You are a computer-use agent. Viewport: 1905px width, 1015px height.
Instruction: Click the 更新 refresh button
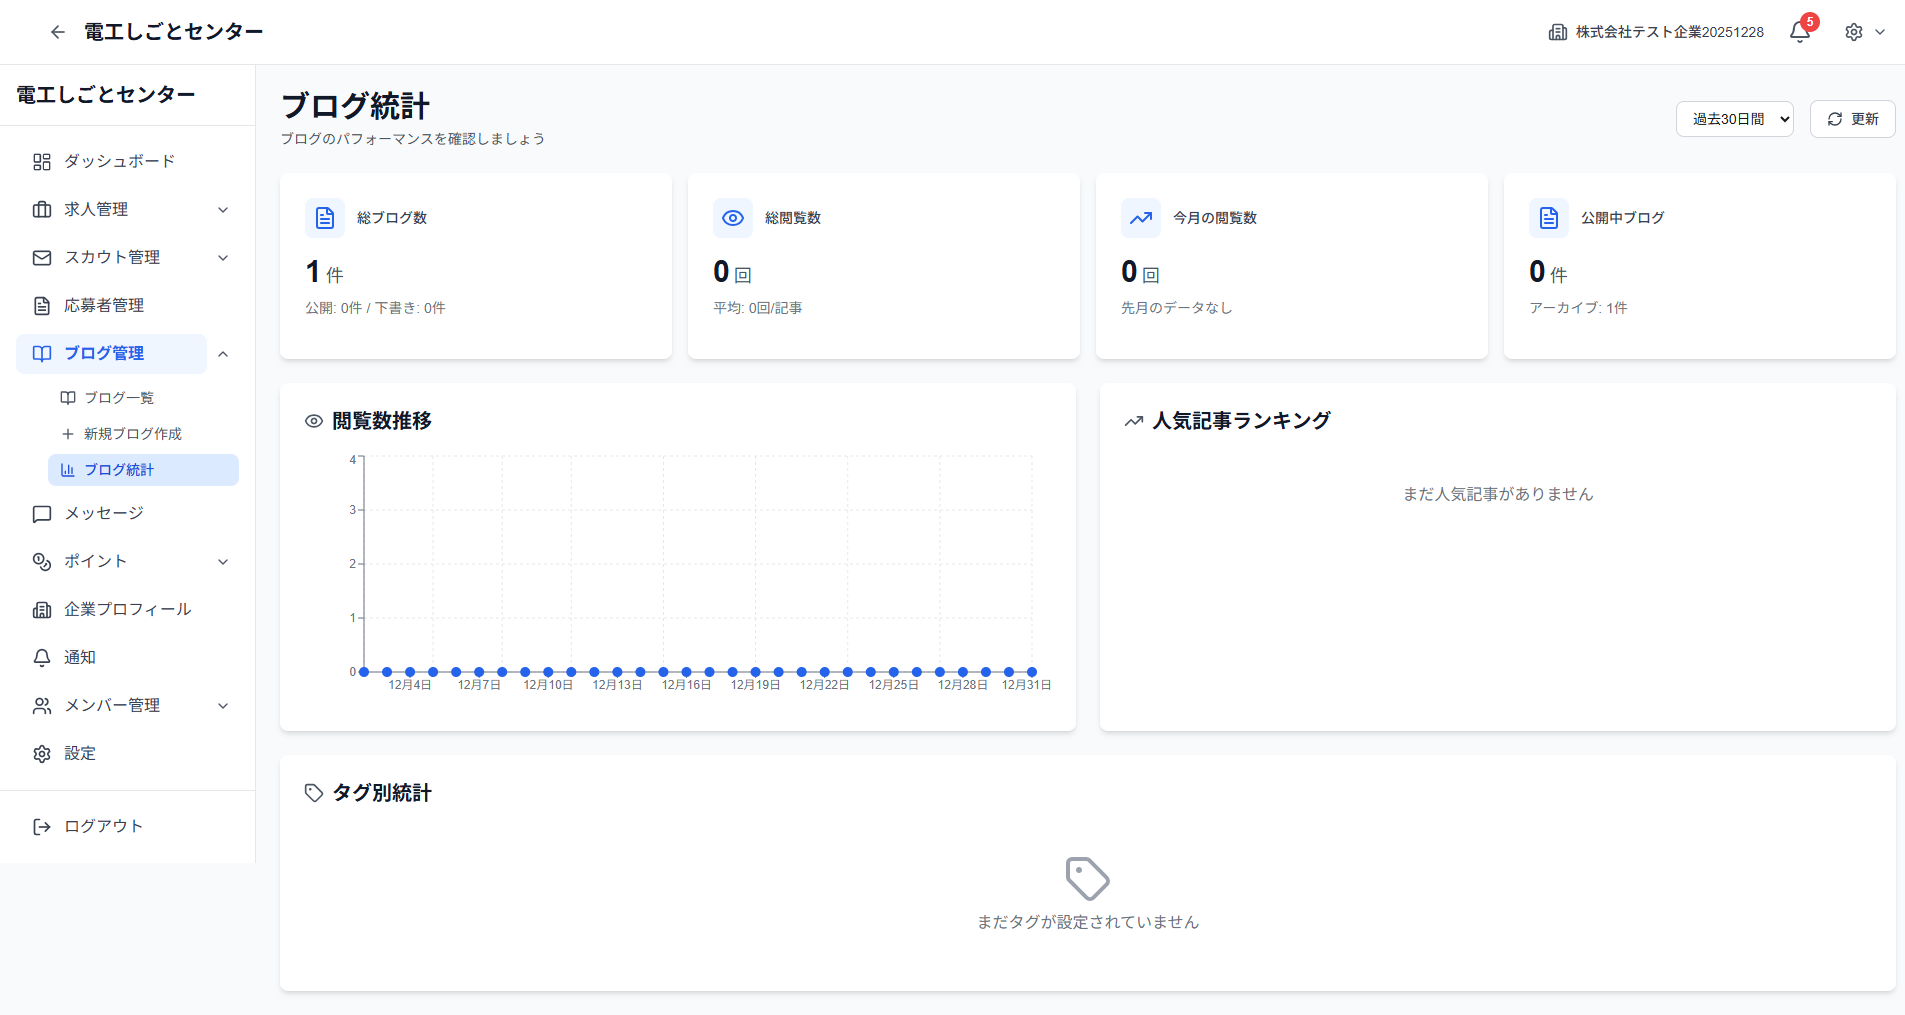pyautogui.click(x=1852, y=118)
